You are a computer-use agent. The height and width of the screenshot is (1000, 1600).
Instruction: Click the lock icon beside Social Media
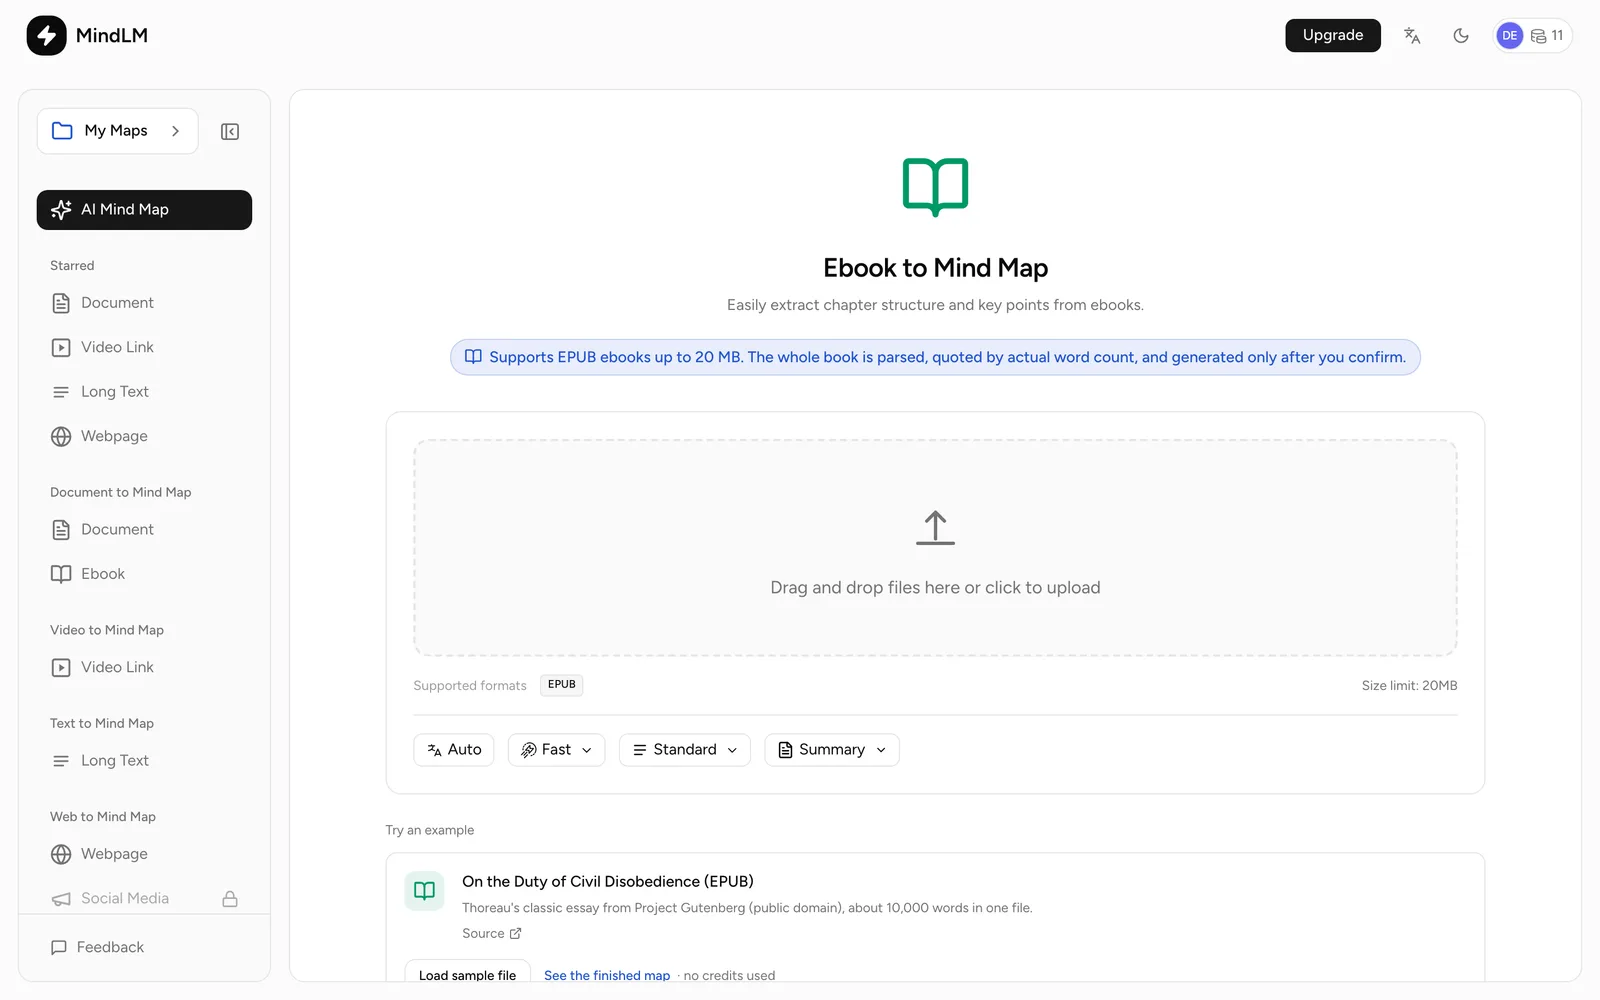click(x=230, y=898)
